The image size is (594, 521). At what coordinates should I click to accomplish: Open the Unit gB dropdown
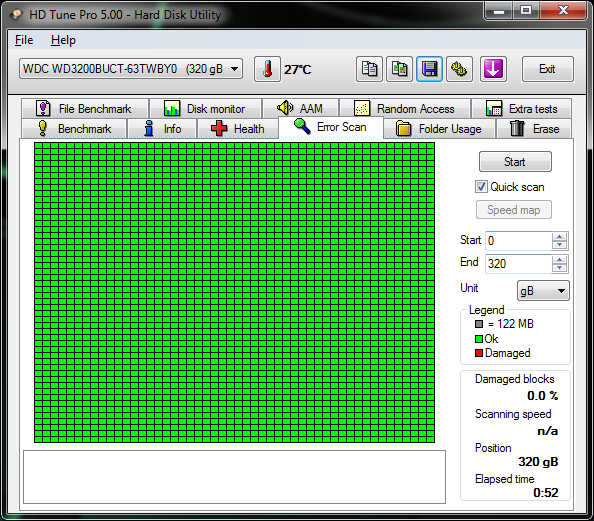543,291
